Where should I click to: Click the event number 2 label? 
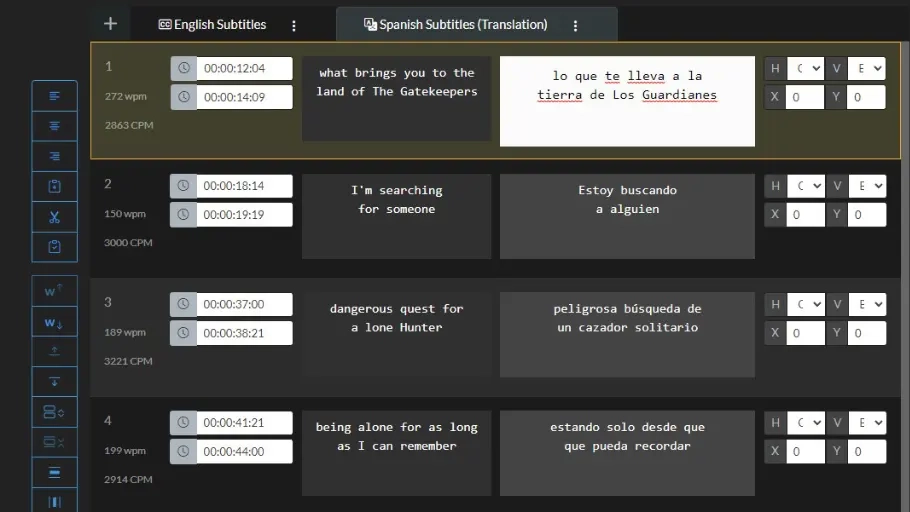[108, 184]
